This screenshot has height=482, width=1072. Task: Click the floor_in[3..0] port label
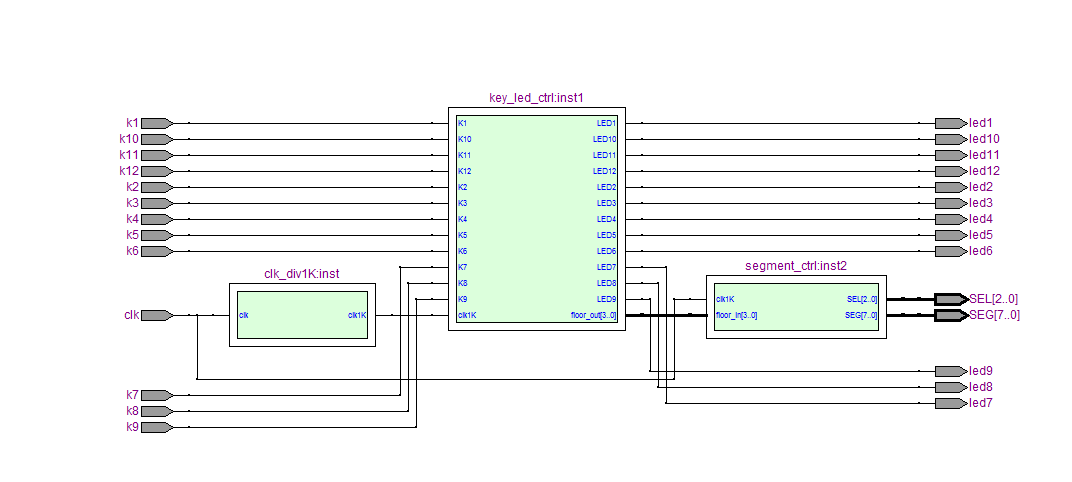[736, 315]
